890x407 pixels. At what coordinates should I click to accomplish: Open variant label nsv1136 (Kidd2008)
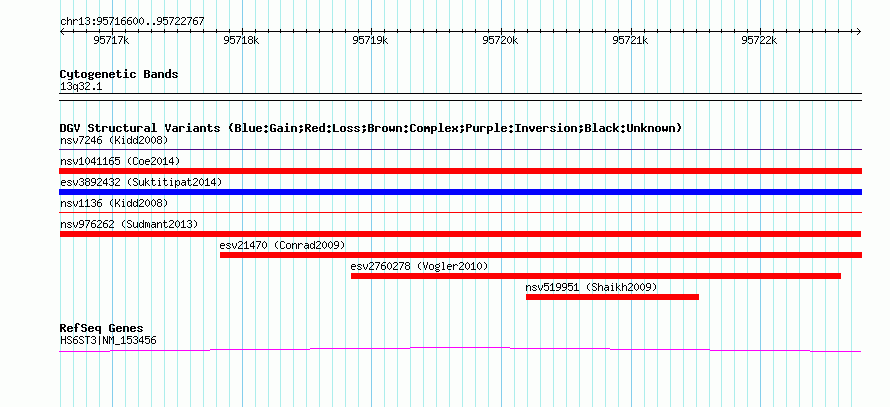(114, 203)
